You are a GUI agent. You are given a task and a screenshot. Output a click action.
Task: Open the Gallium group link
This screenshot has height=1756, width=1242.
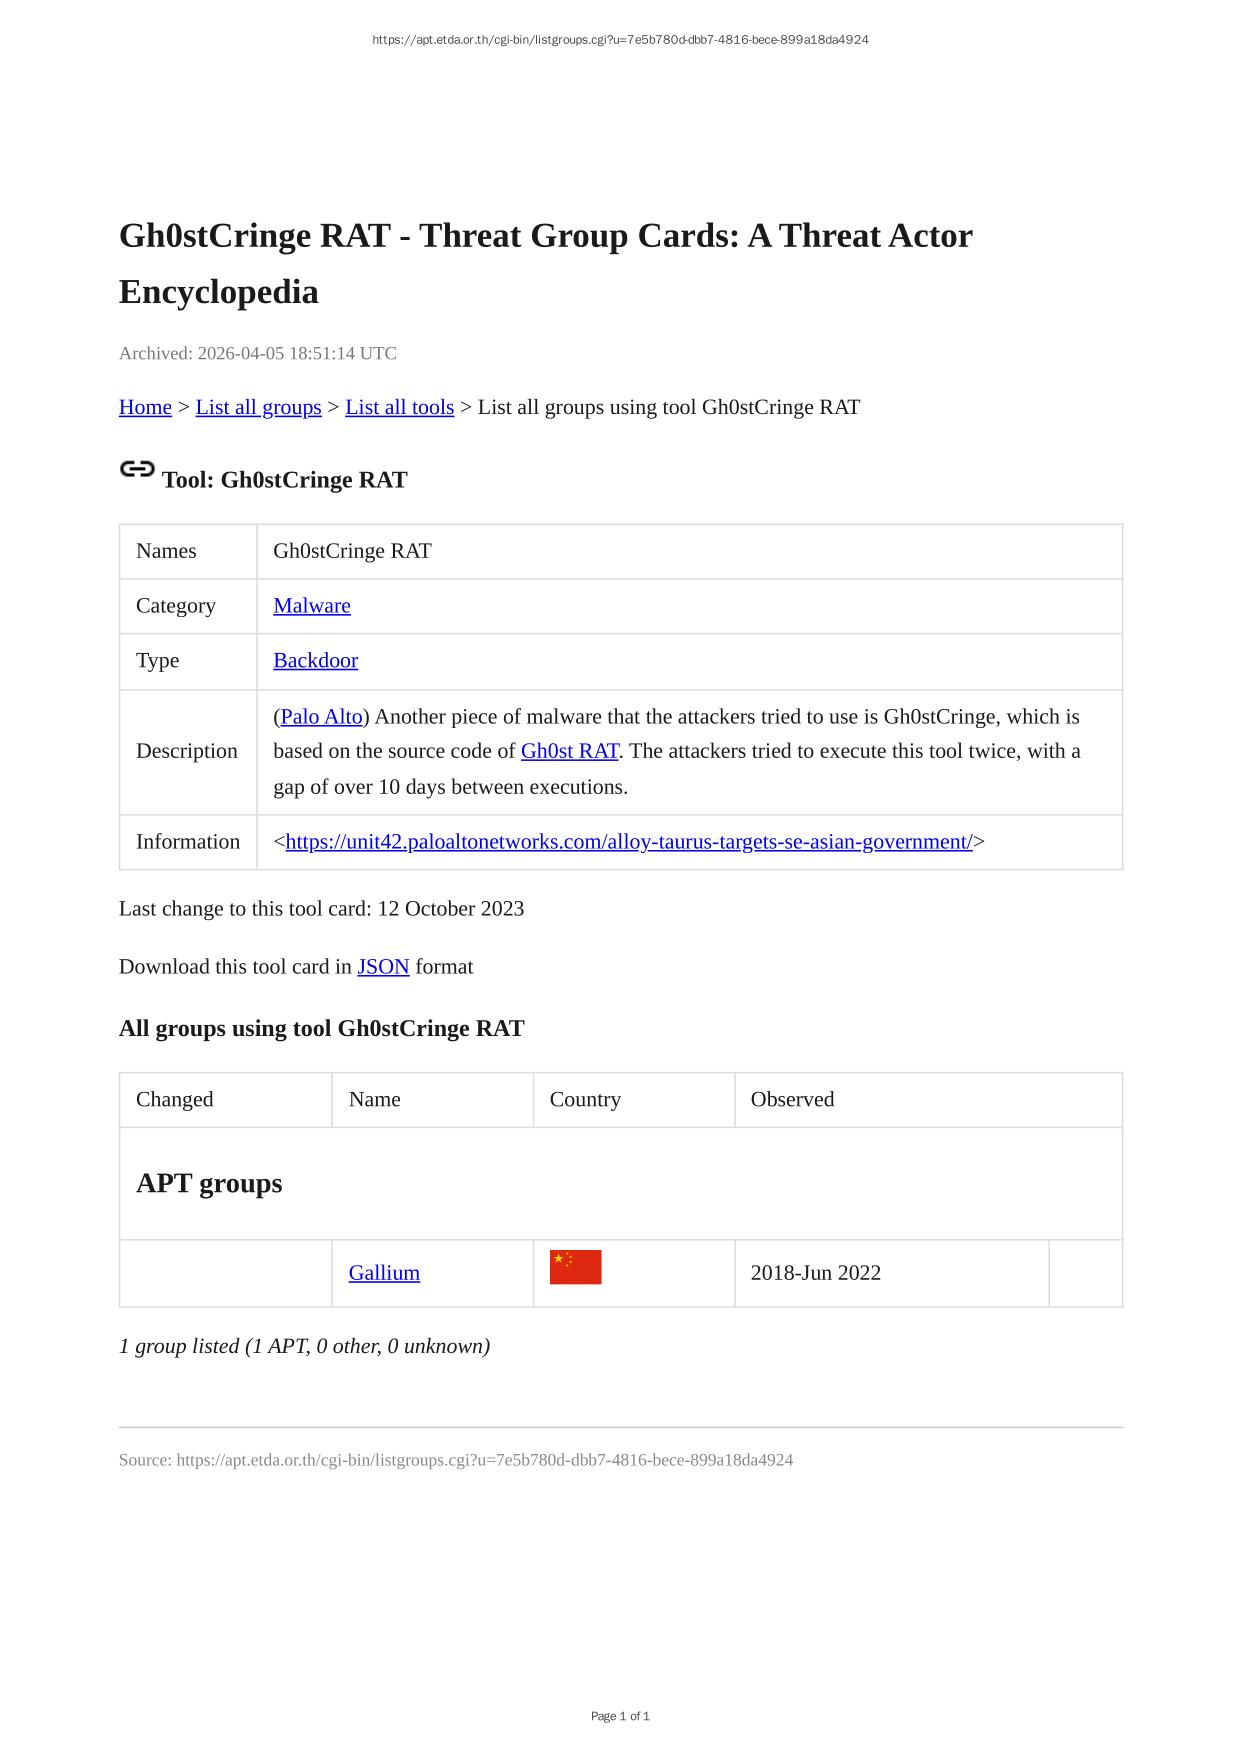384,1273
